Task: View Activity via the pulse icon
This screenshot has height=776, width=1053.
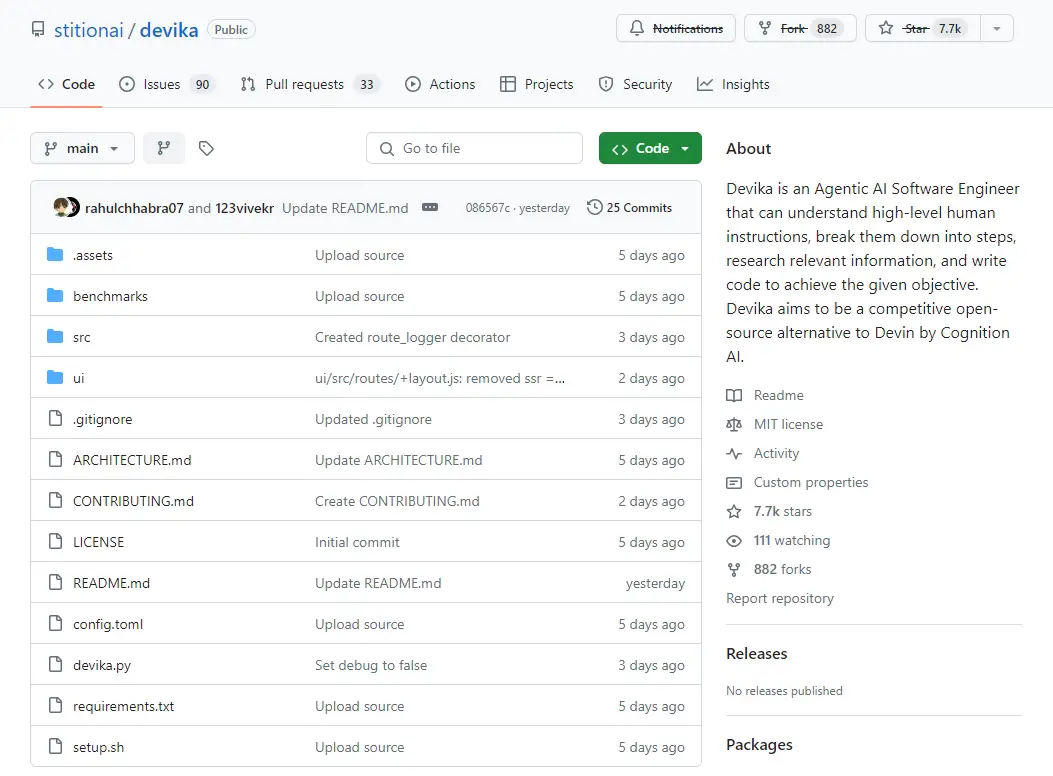Action: click(x=735, y=453)
